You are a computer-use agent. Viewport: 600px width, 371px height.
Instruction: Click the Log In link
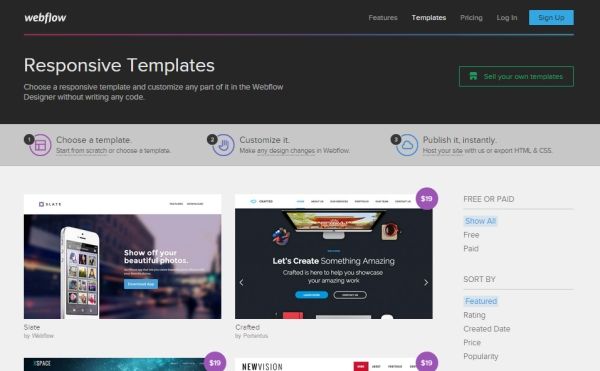(507, 18)
